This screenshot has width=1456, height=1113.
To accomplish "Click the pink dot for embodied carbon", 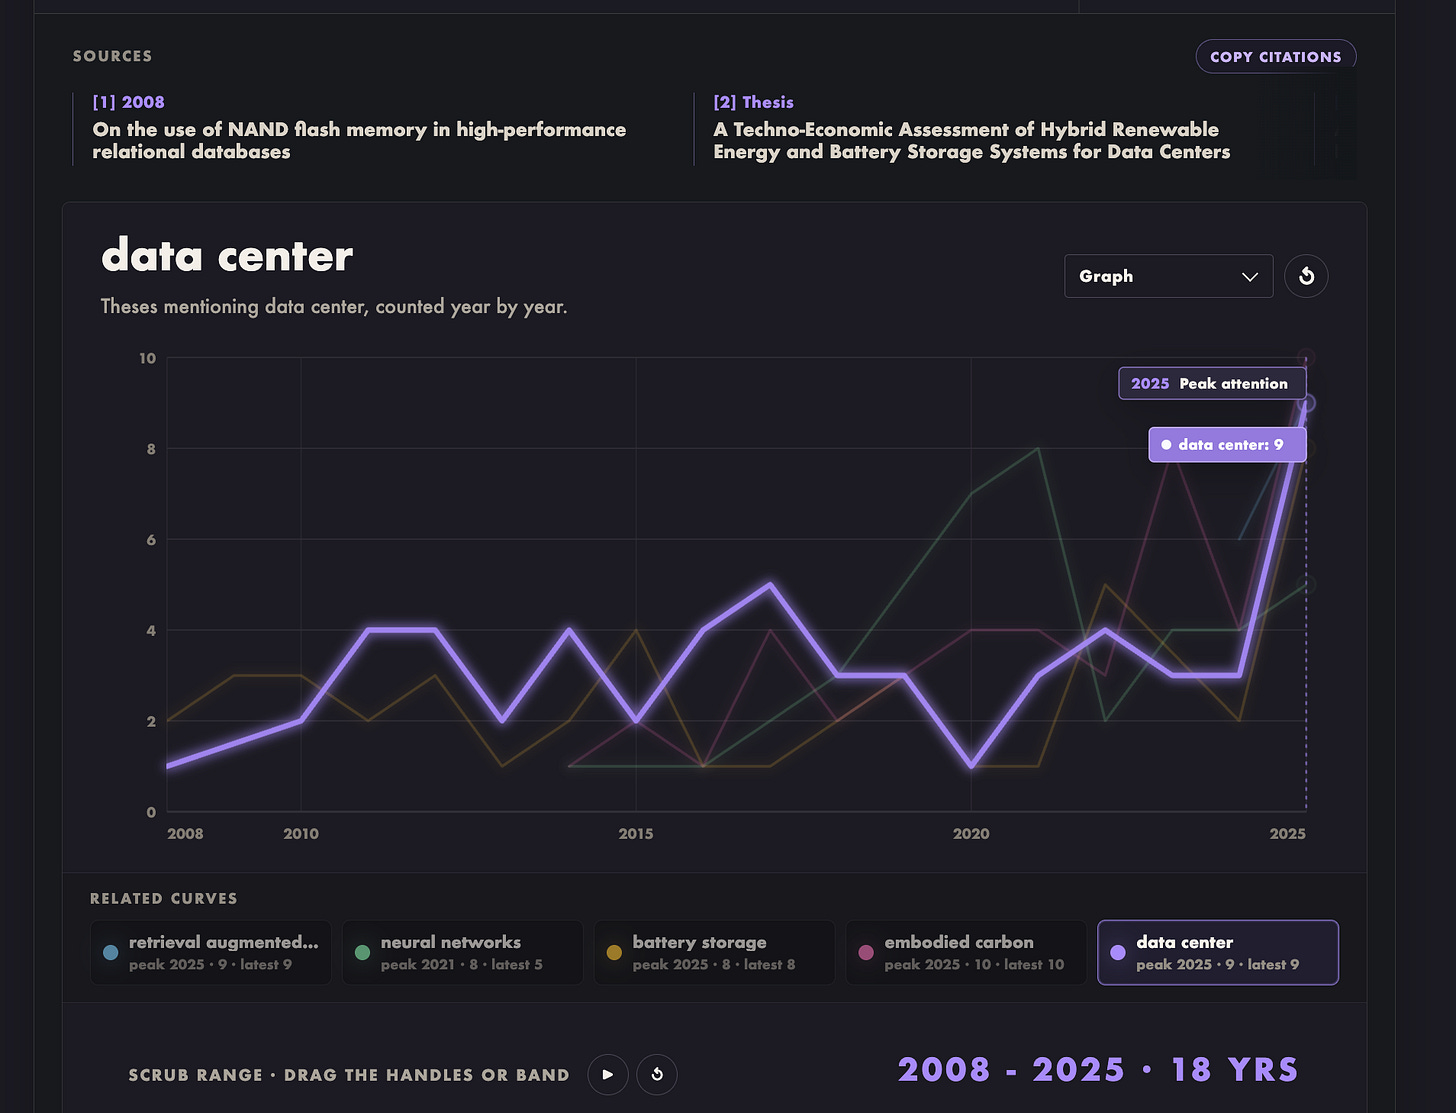I will click(866, 952).
